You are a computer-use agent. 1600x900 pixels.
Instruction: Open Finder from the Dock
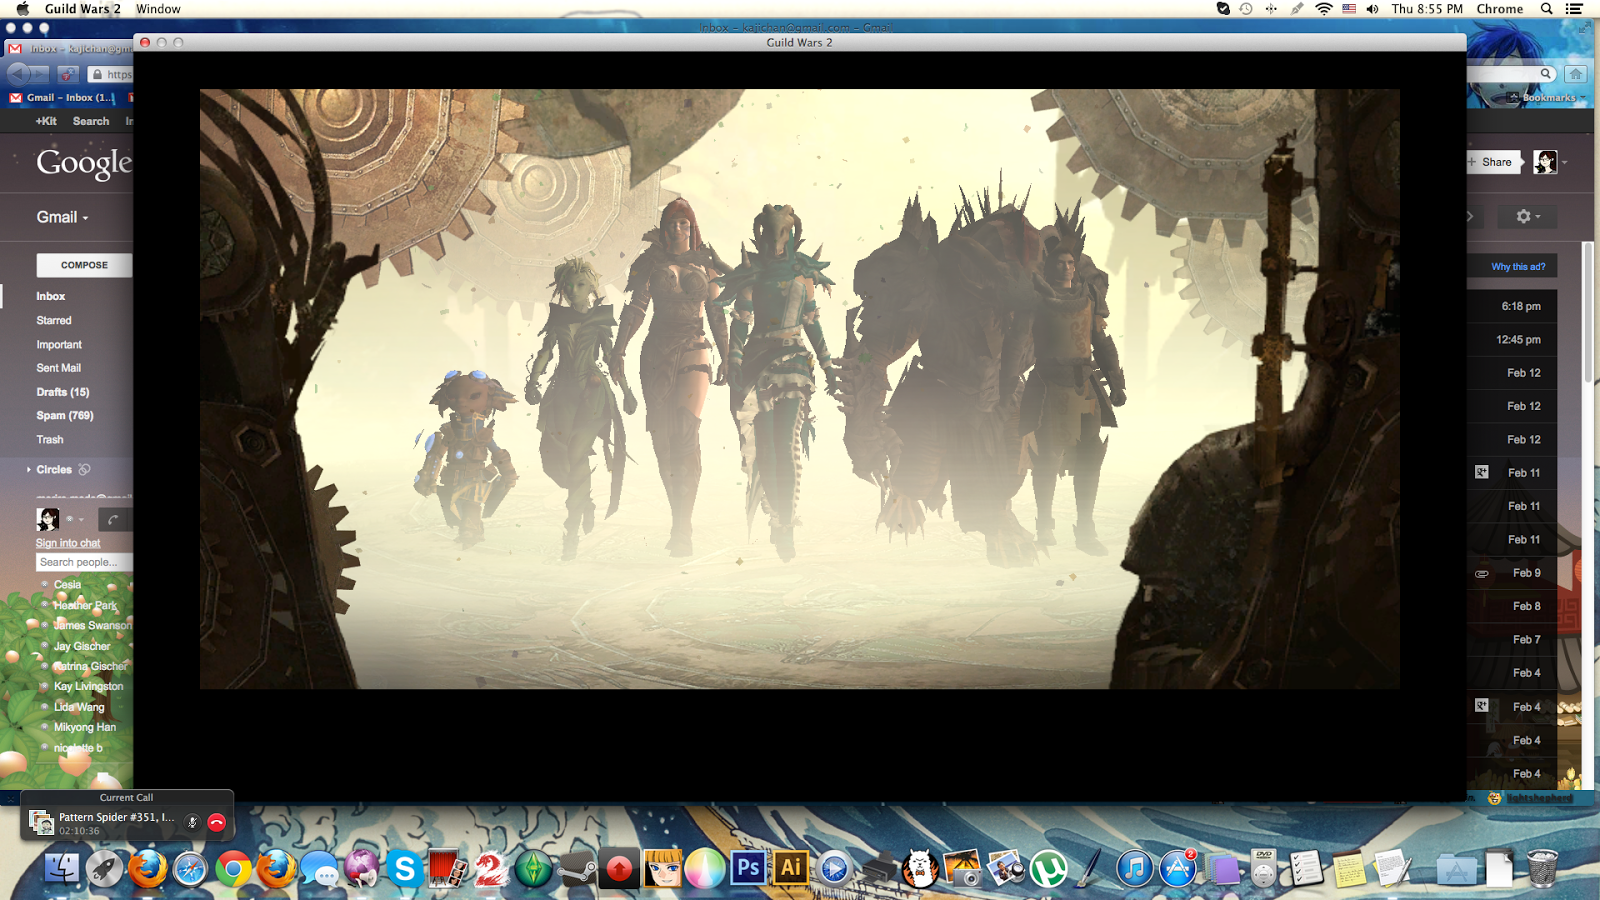[x=62, y=868]
